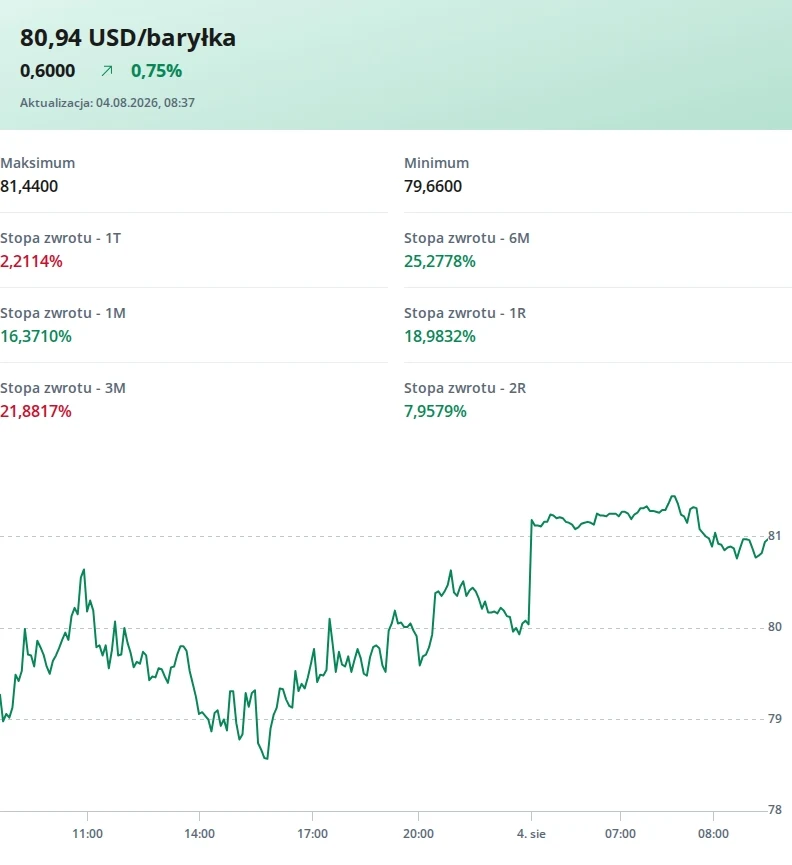Click the 07:00 time axis label
This screenshot has width=792, height=865.
coord(620,834)
